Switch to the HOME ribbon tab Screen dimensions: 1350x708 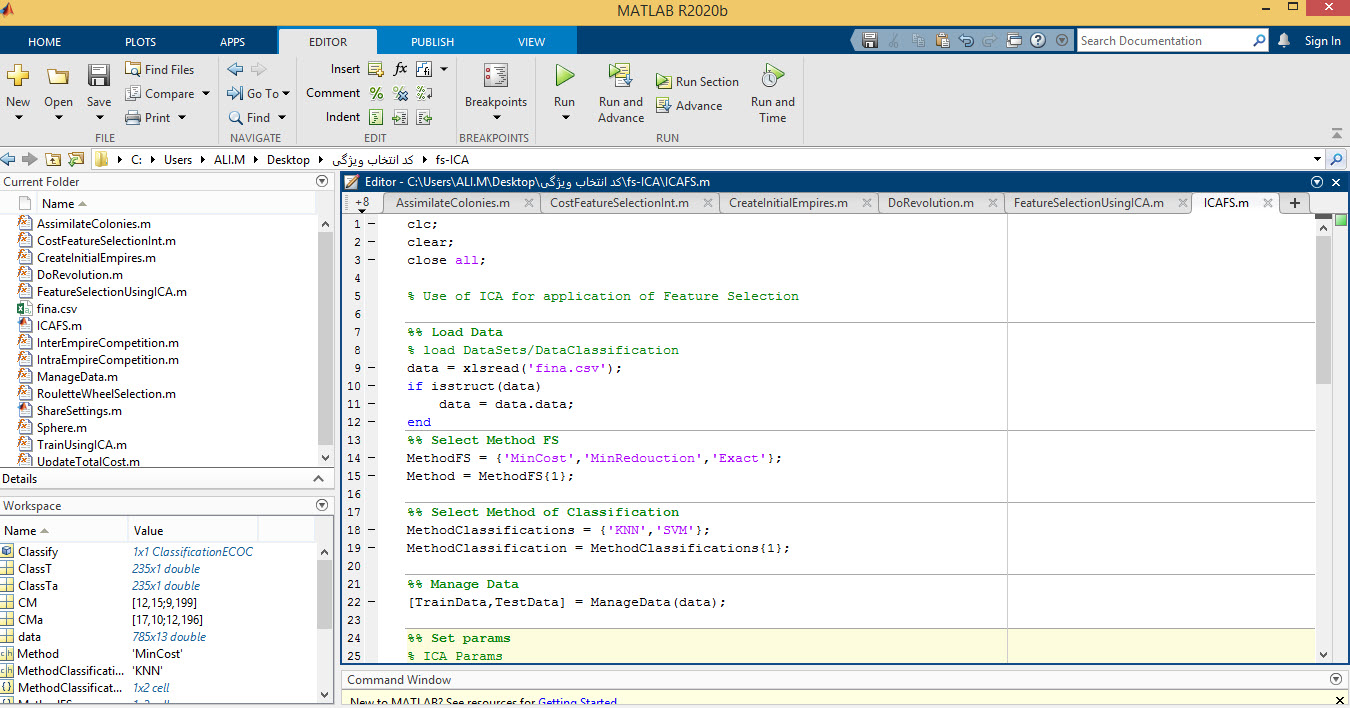pyautogui.click(x=45, y=42)
